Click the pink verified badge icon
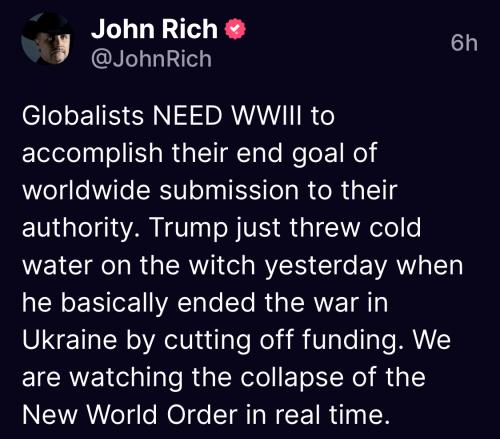 235,29
